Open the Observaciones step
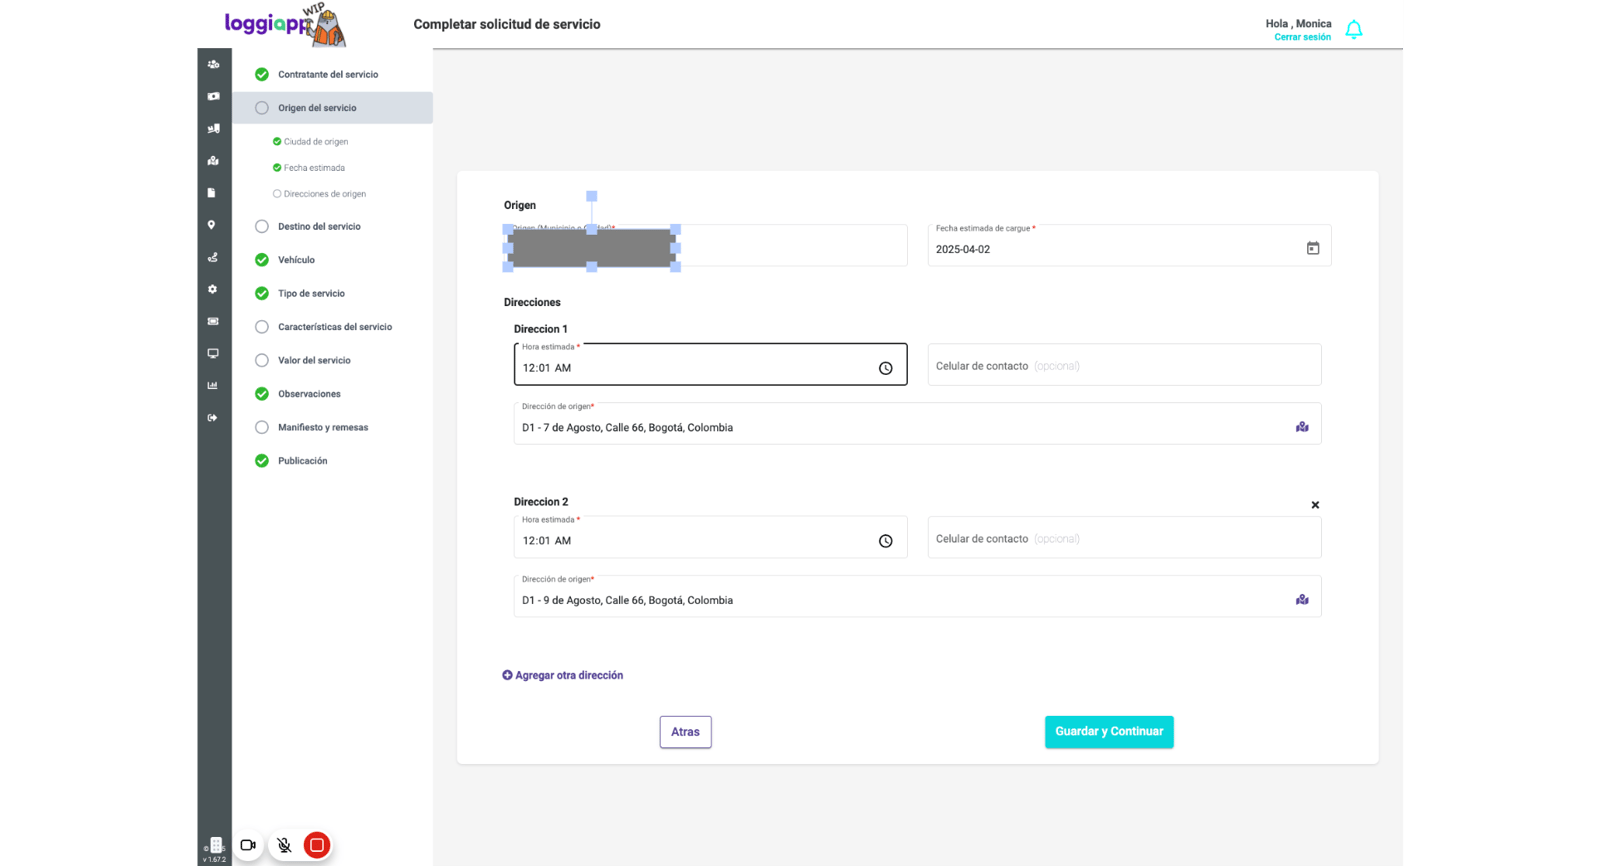The height and width of the screenshot is (866, 1600). coord(309,394)
